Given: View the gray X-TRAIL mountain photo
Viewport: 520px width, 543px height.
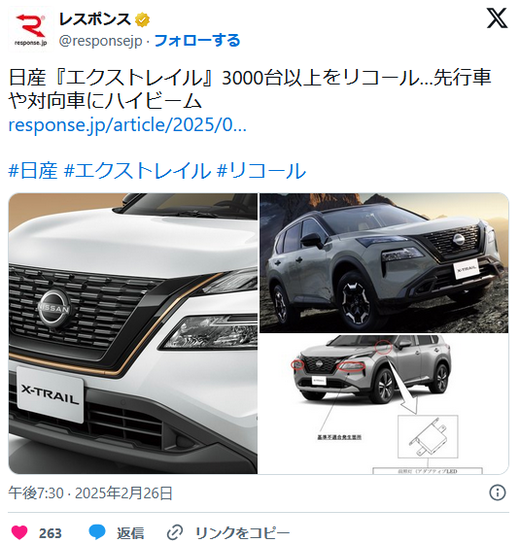Looking at the screenshot, I should tap(384, 263).
